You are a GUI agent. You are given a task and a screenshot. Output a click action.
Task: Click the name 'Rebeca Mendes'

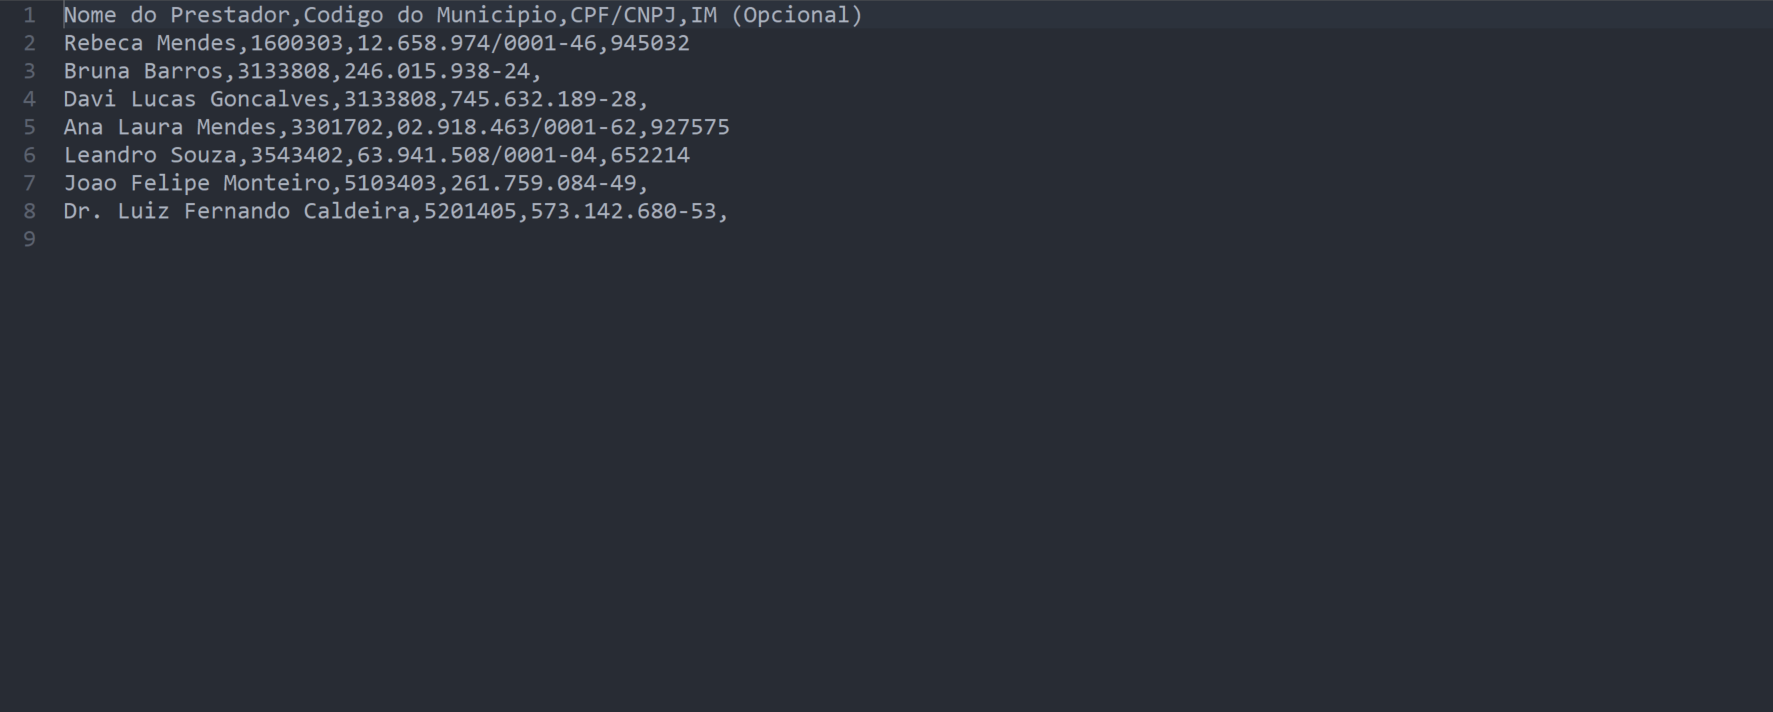pyautogui.click(x=150, y=43)
